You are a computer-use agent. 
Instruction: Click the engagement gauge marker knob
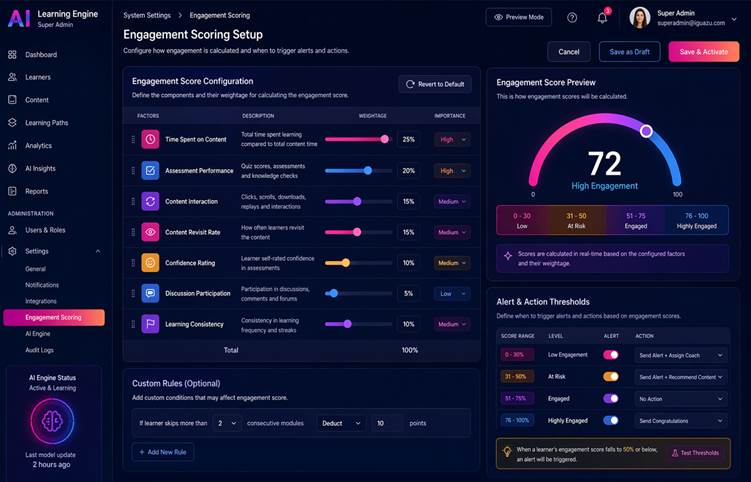(x=646, y=131)
